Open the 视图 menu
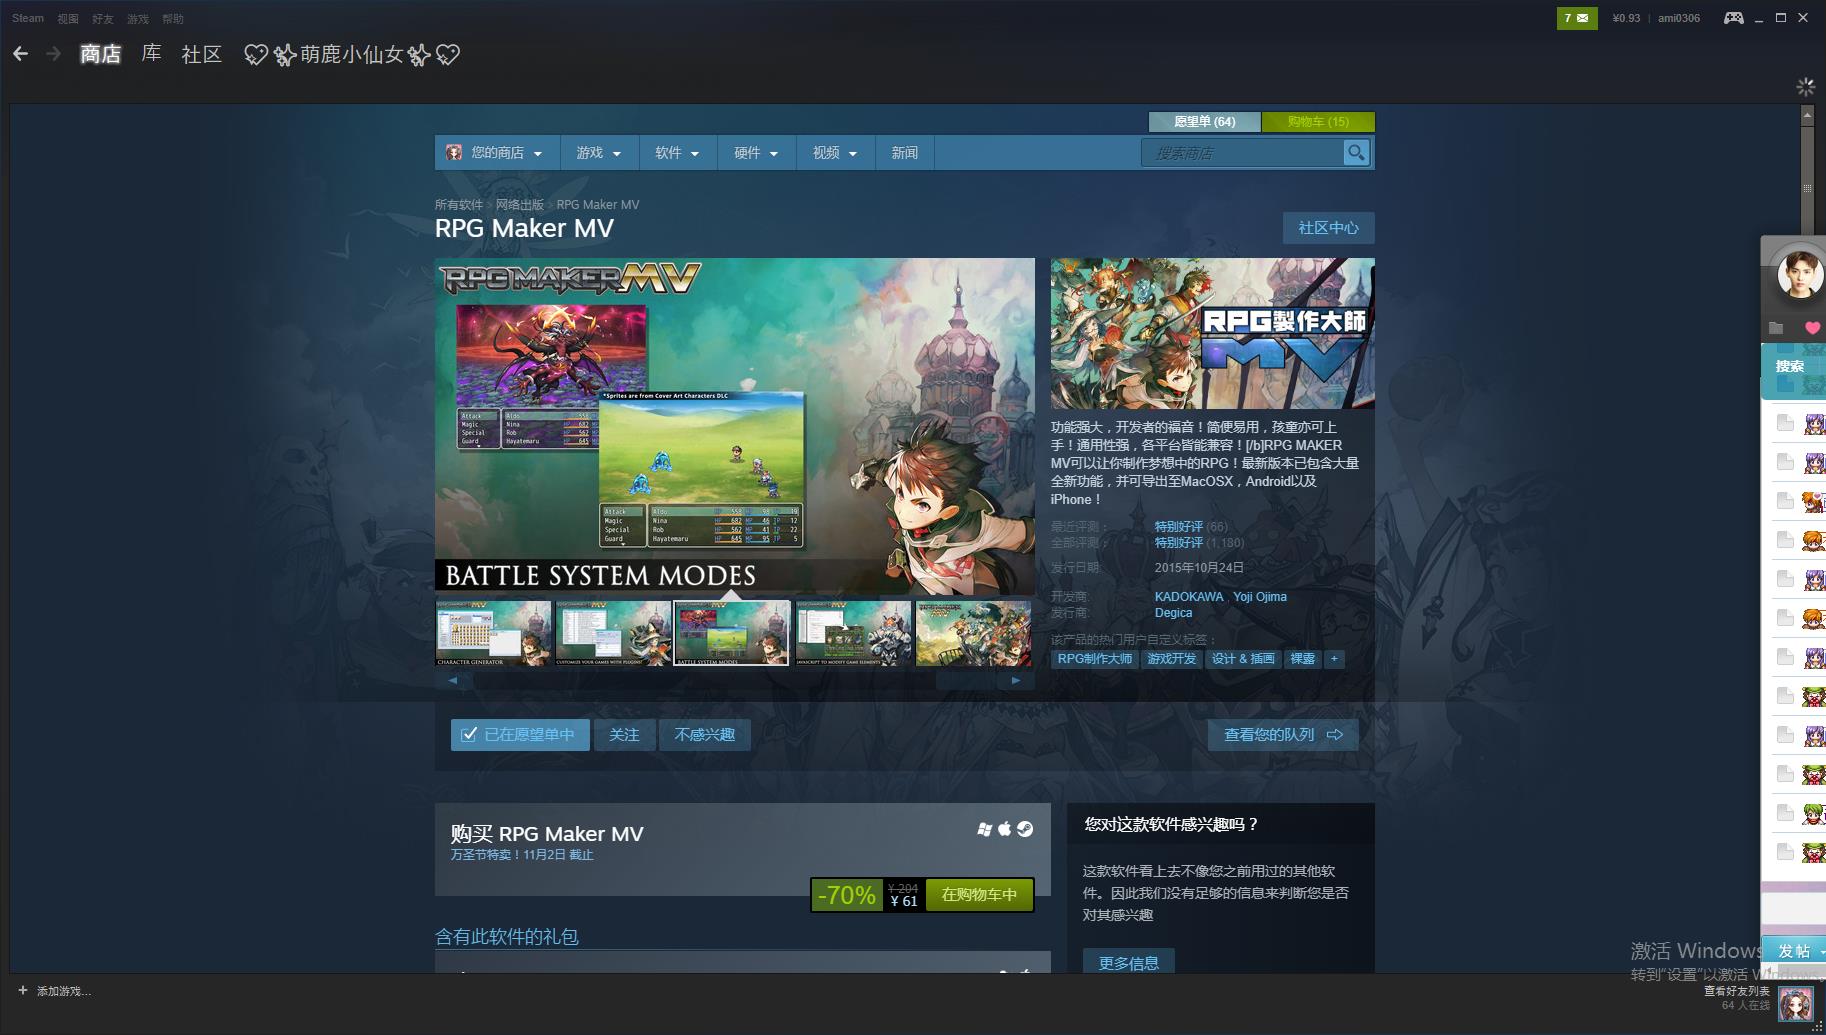Image resolution: width=1826 pixels, height=1035 pixels. (x=68, y=18)
